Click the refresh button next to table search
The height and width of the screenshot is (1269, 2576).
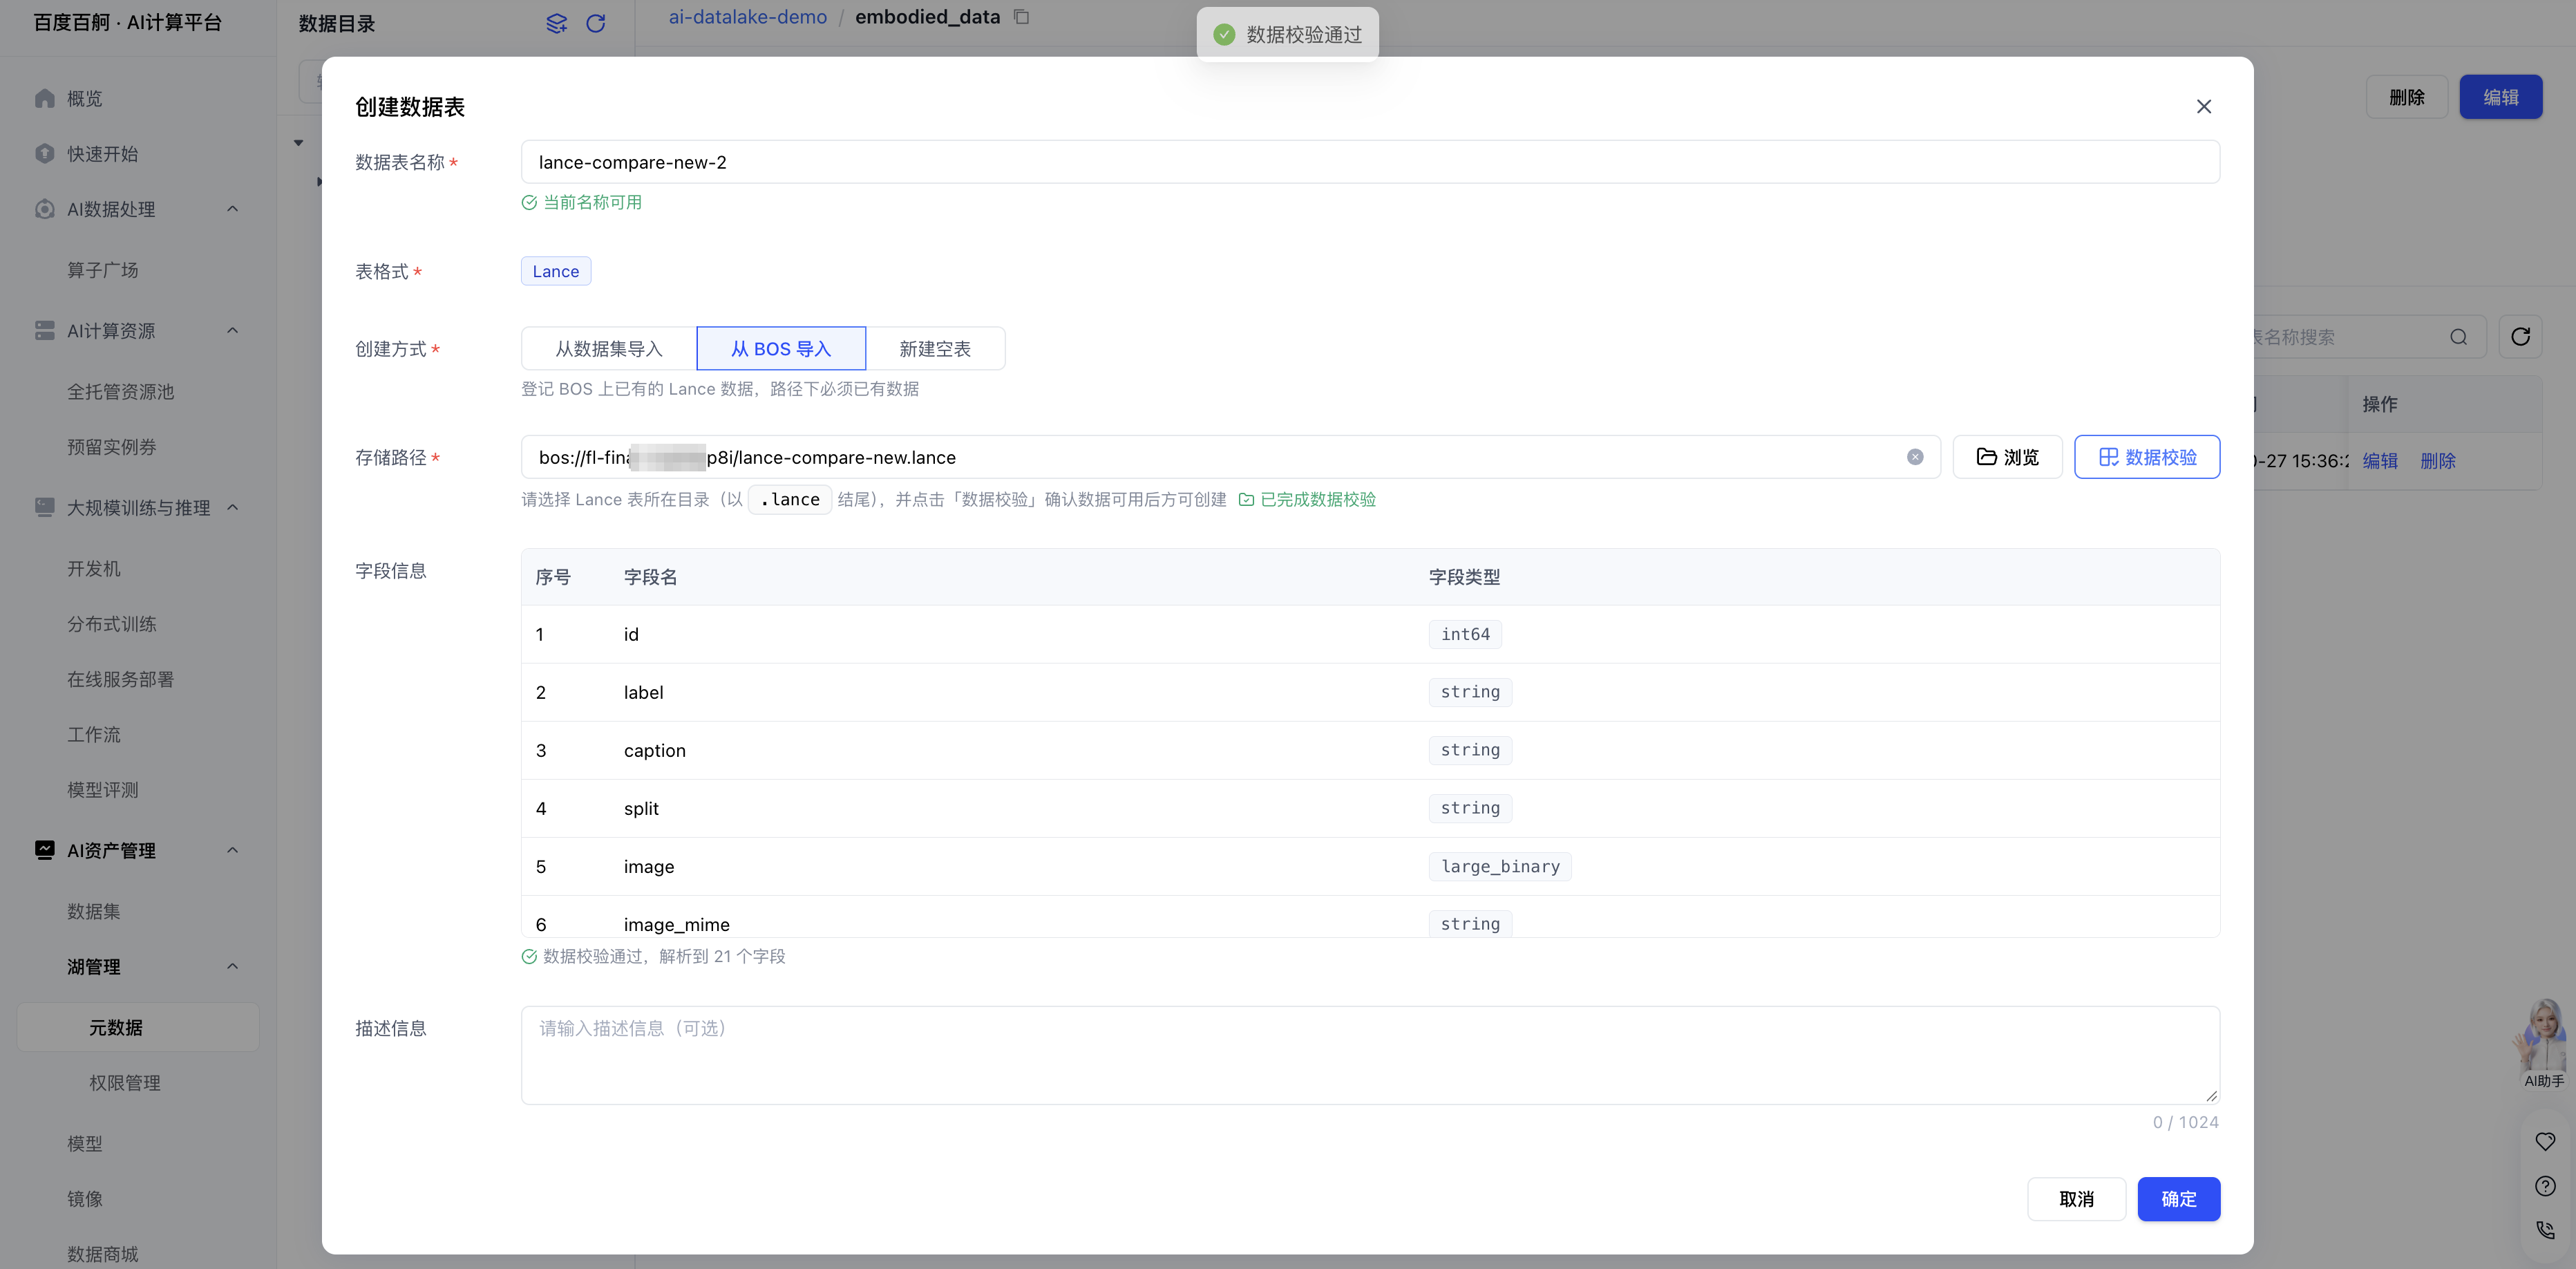[2520, 337]
